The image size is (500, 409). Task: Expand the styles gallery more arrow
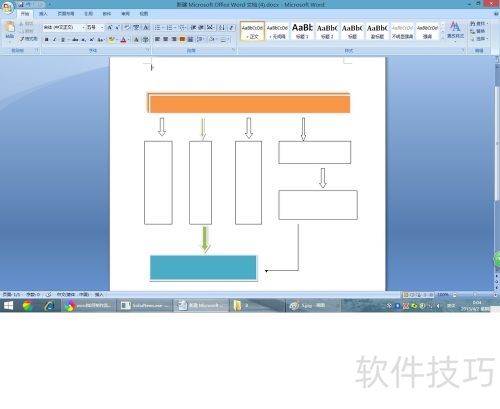(443, 38)
